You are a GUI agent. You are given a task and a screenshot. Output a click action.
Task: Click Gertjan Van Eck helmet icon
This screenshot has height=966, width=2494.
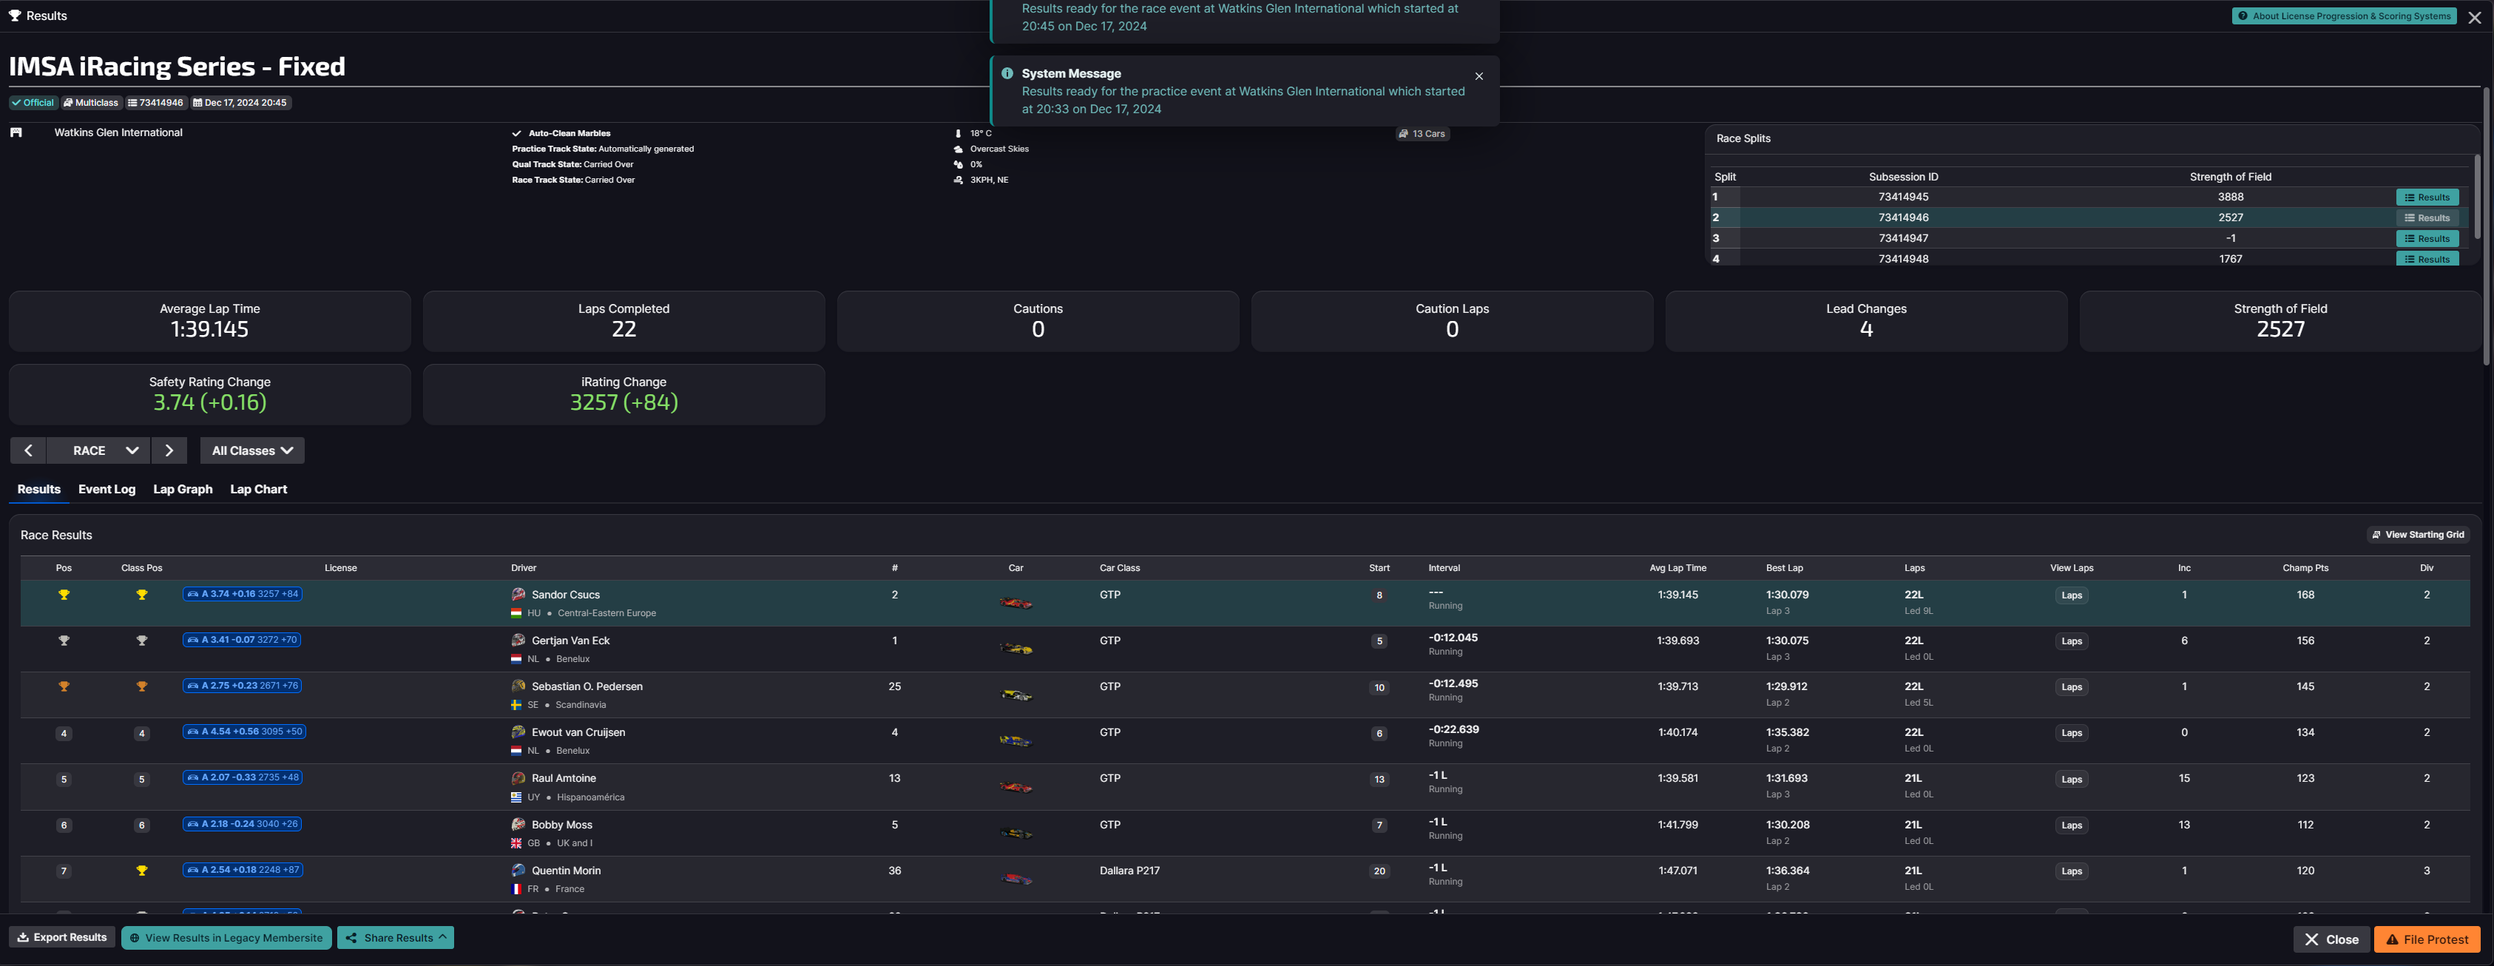[x=518, y=640]
